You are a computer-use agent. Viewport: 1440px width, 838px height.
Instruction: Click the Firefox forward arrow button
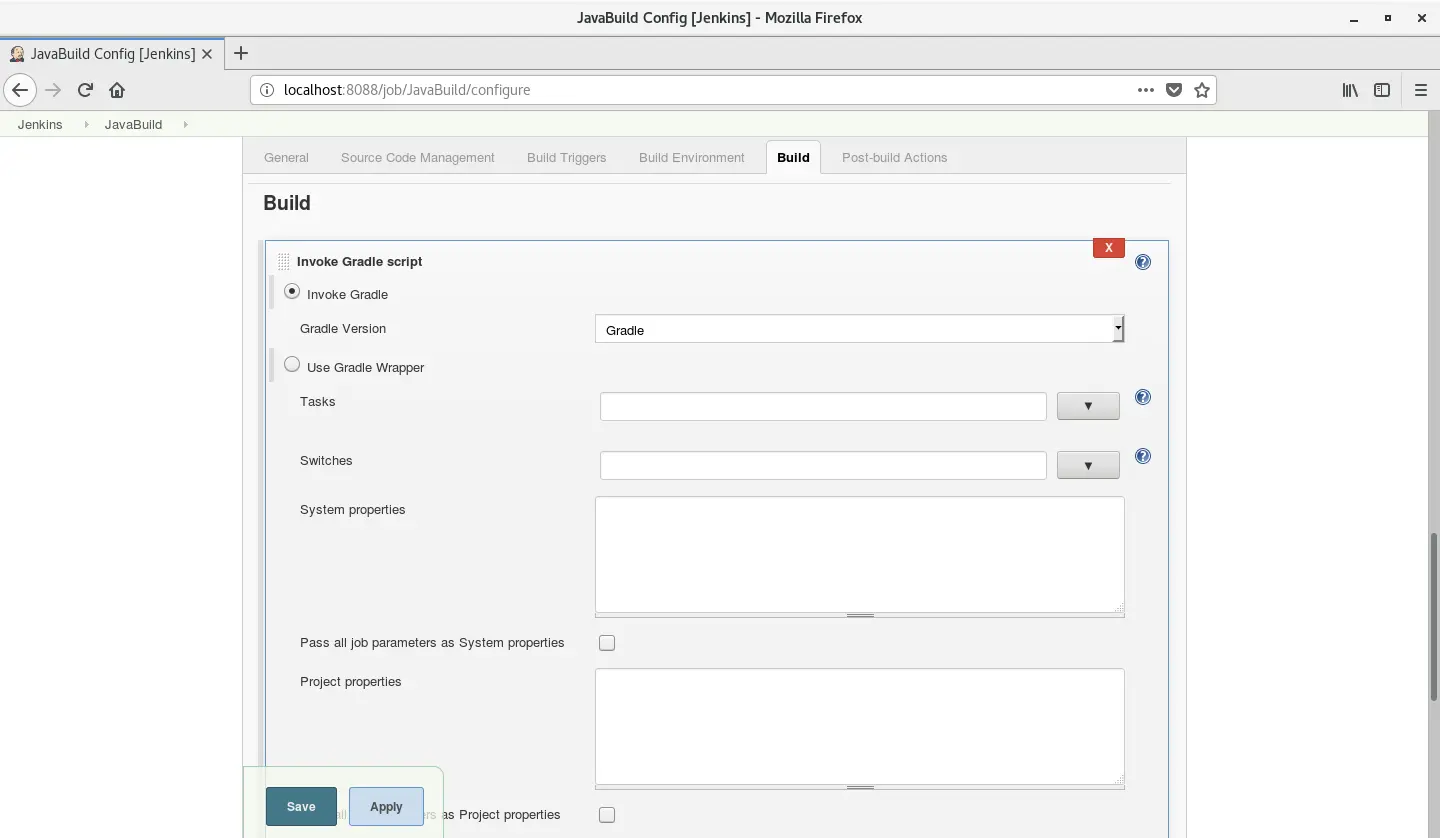[x=53, y=90]
